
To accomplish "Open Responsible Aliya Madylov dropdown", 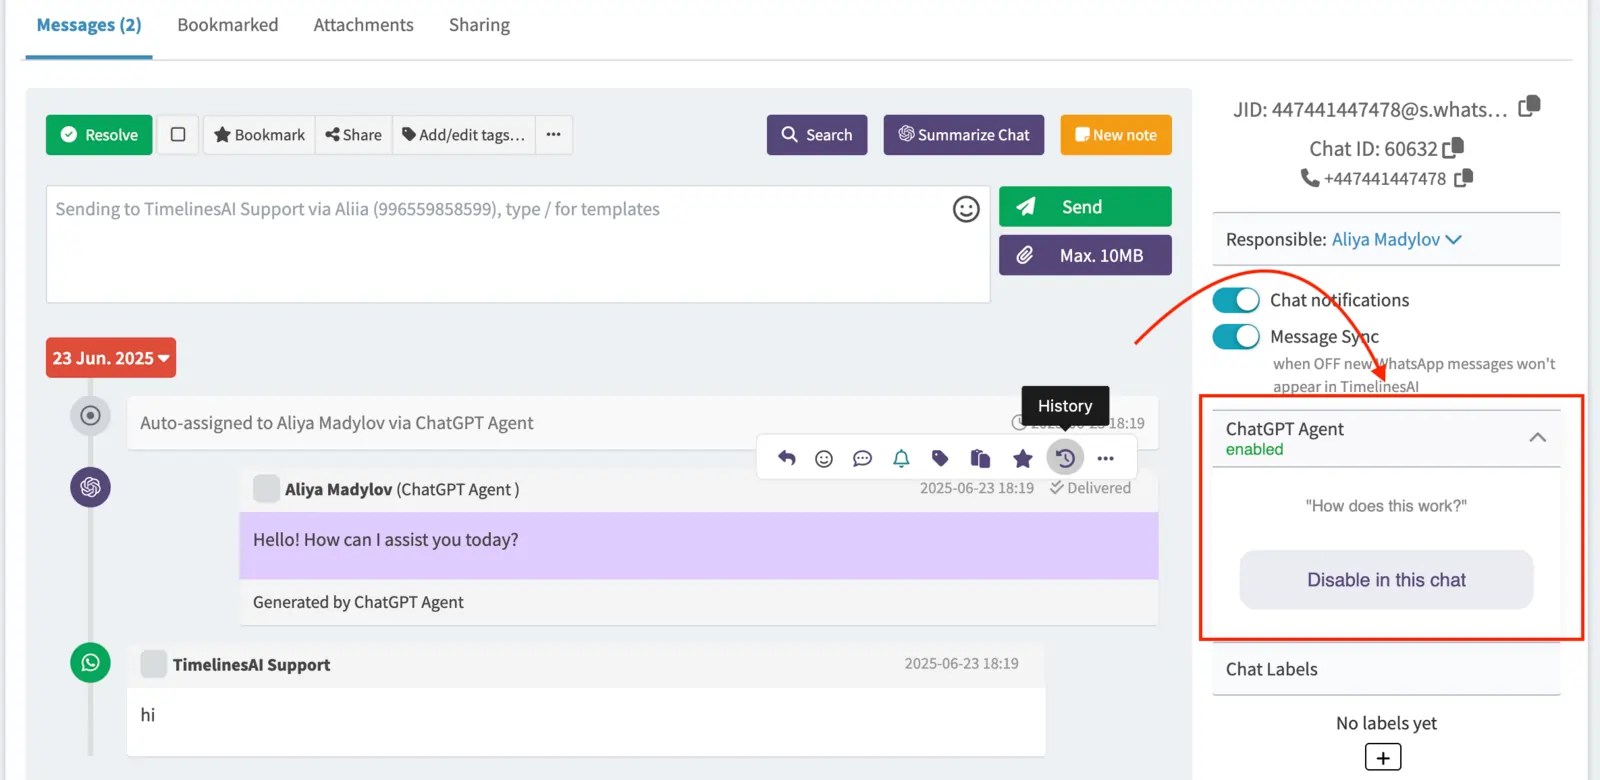I will 1397,240.
